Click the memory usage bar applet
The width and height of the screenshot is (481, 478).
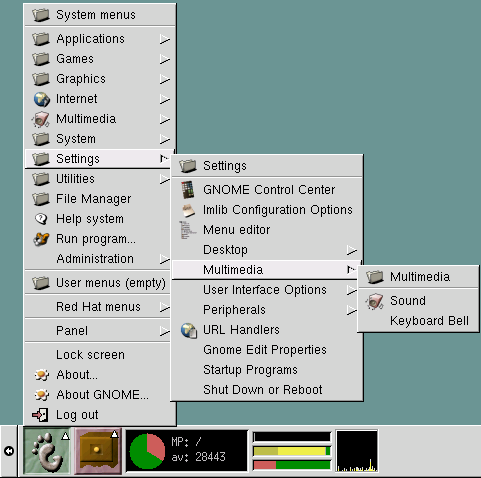292,451
